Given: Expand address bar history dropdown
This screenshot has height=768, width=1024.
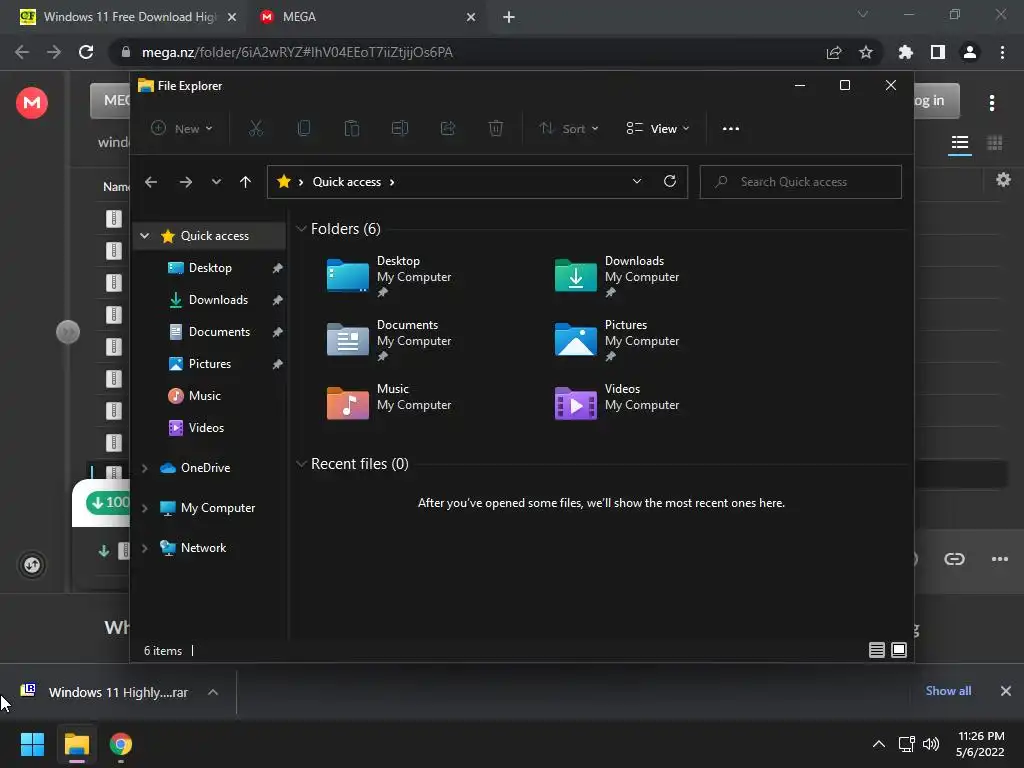Looking at the screenshot, I should point(637,182).
